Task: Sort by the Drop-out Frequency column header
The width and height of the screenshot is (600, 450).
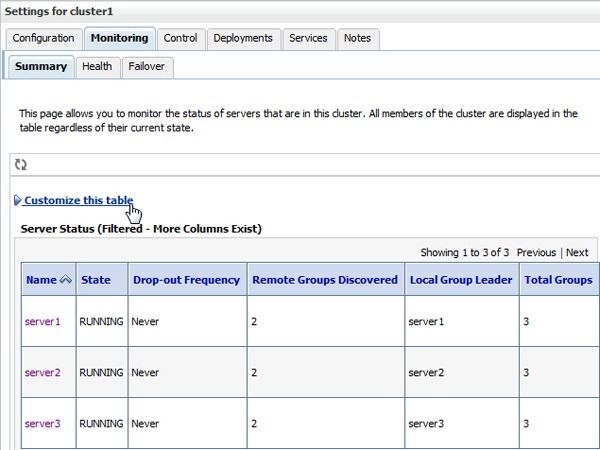Action: click(186, 280)
